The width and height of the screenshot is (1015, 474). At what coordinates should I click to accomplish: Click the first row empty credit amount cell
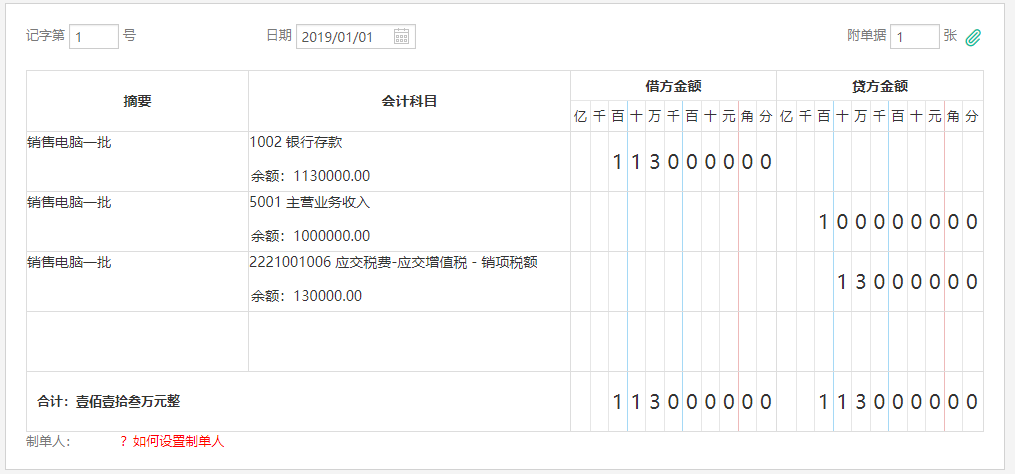[879, 161]
